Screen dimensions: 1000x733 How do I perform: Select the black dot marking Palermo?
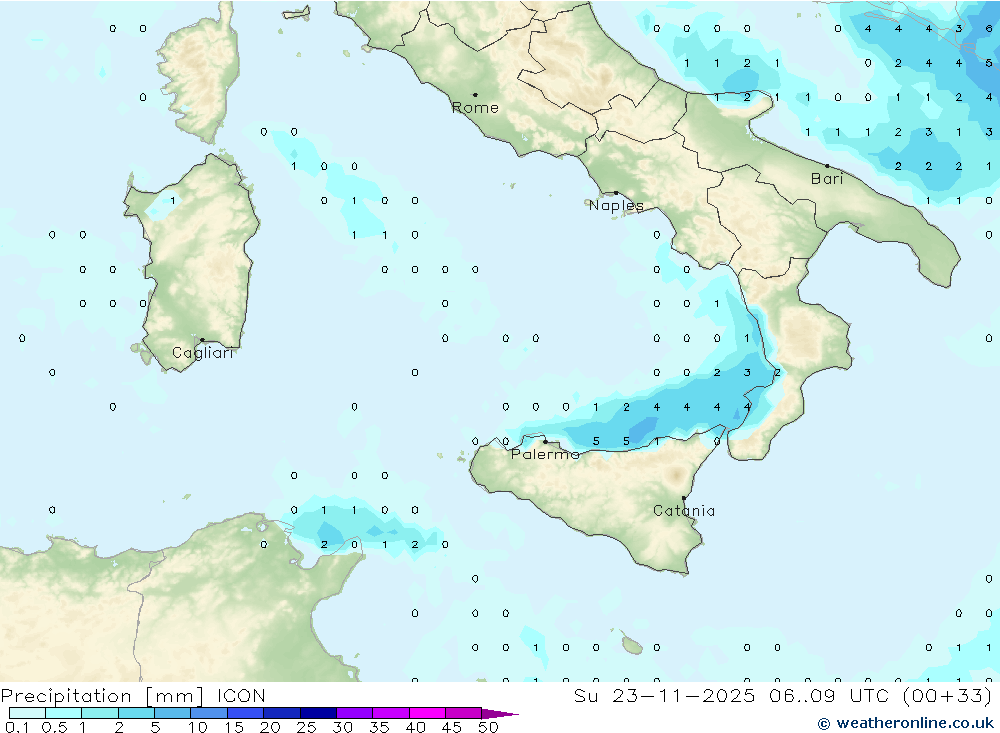[545, 441]
